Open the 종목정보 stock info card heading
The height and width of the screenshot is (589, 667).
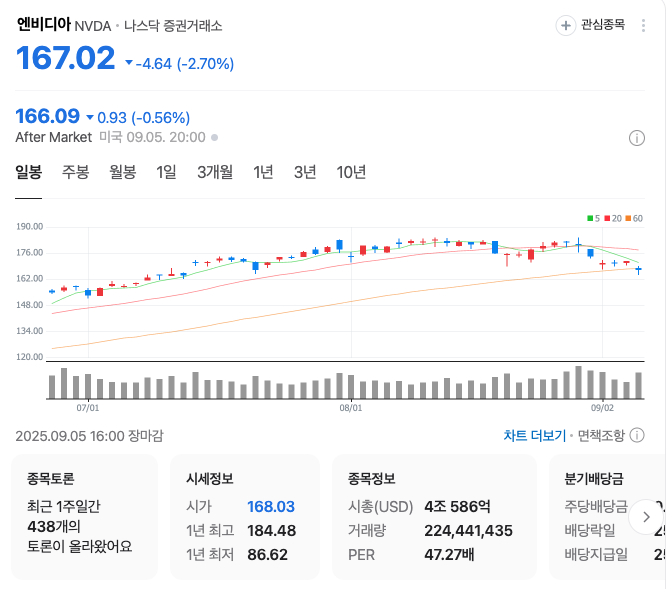[372, 479]
